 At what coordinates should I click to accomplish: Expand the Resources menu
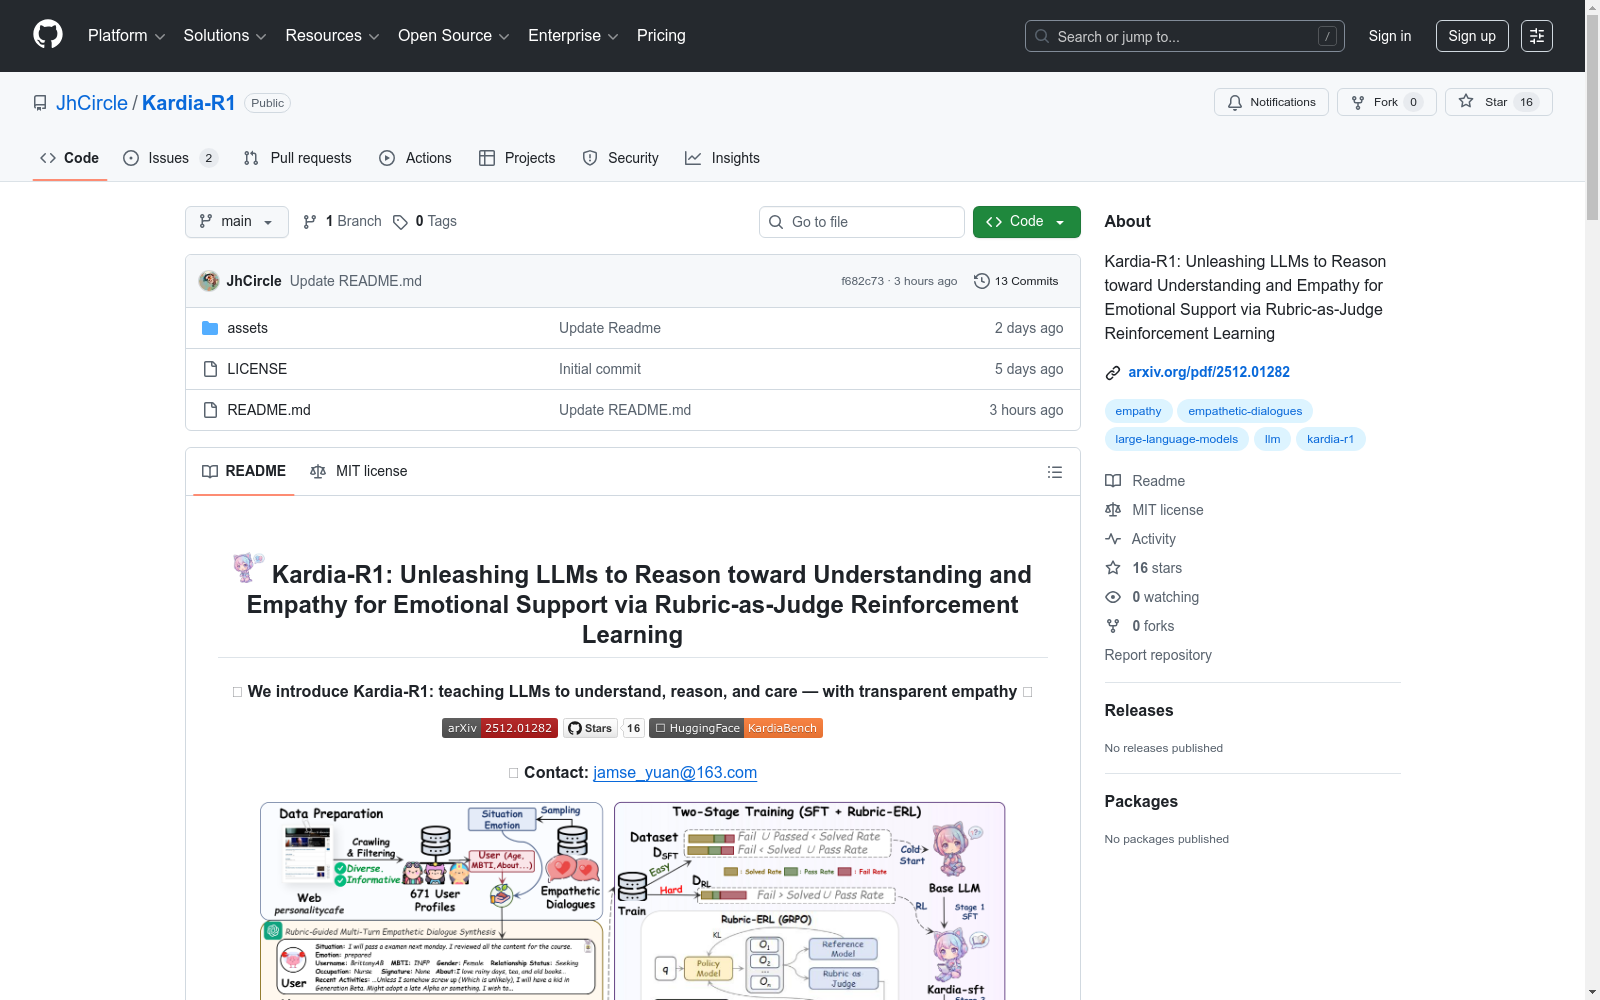[332, 36]
